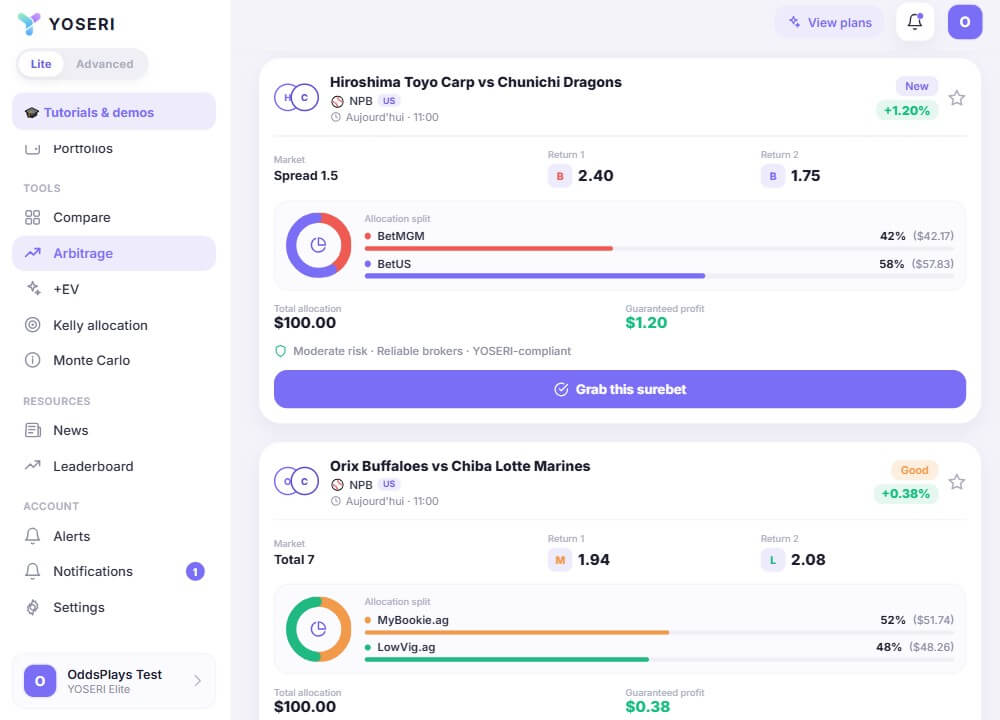Screen dimensions: 1000x720
Task: Open Tutorials & demos
Action: pyautogui.click(x=114, y=112)
